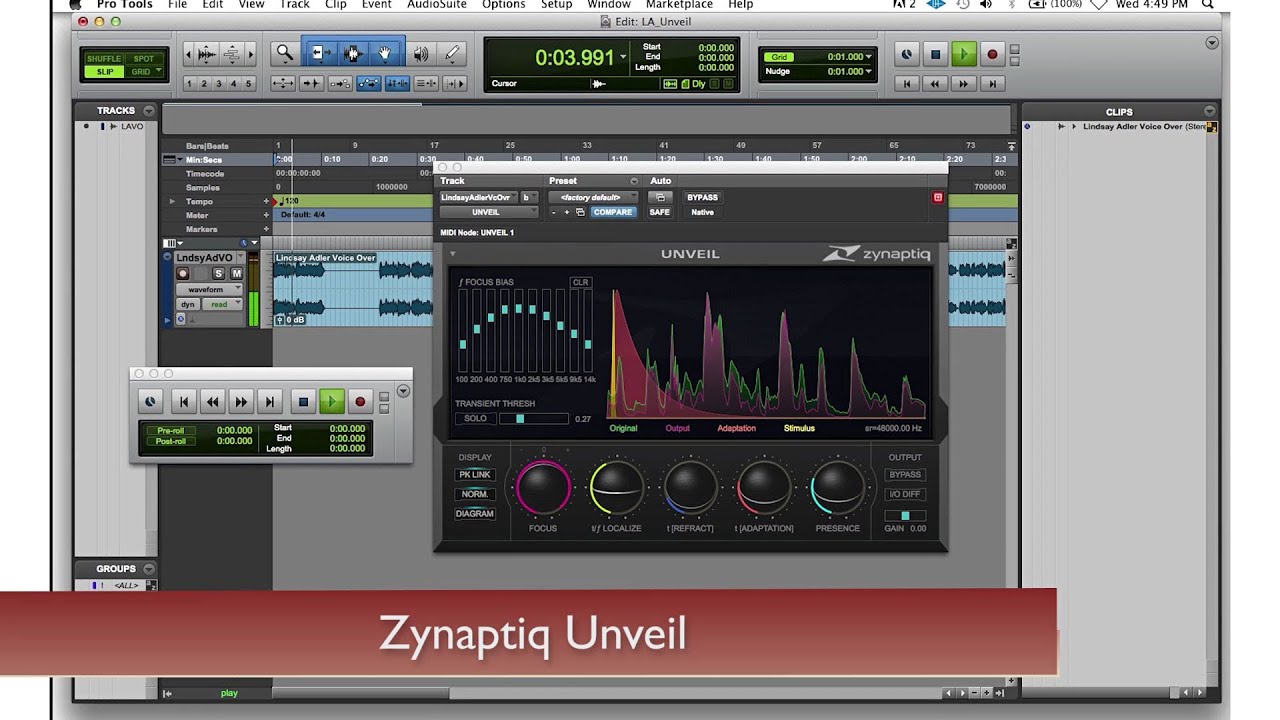Open the Marketplace menu

click(x=679, y=5)
